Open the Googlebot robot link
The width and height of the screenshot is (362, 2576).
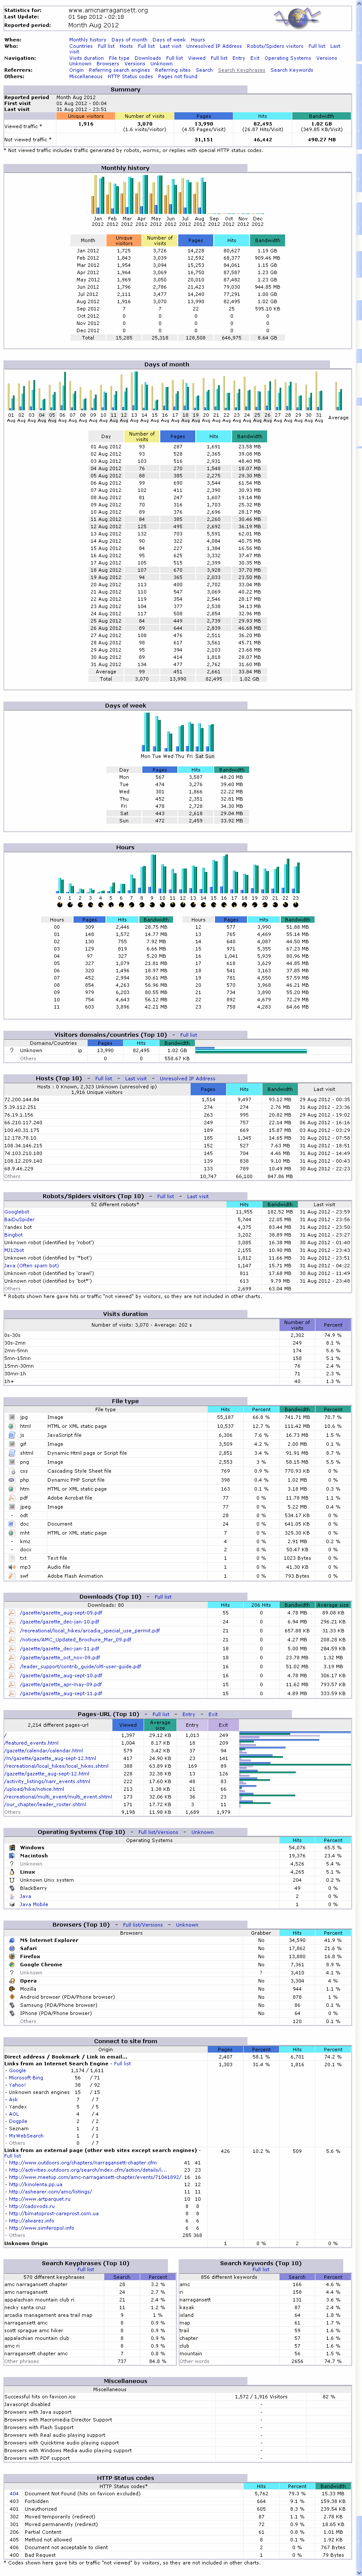coord(17,1211)
